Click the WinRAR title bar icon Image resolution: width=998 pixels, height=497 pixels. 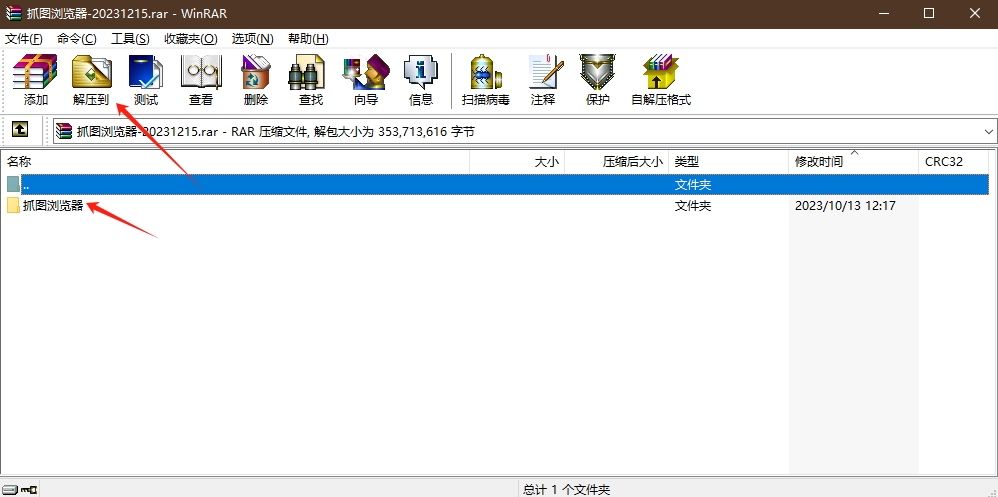13,13
